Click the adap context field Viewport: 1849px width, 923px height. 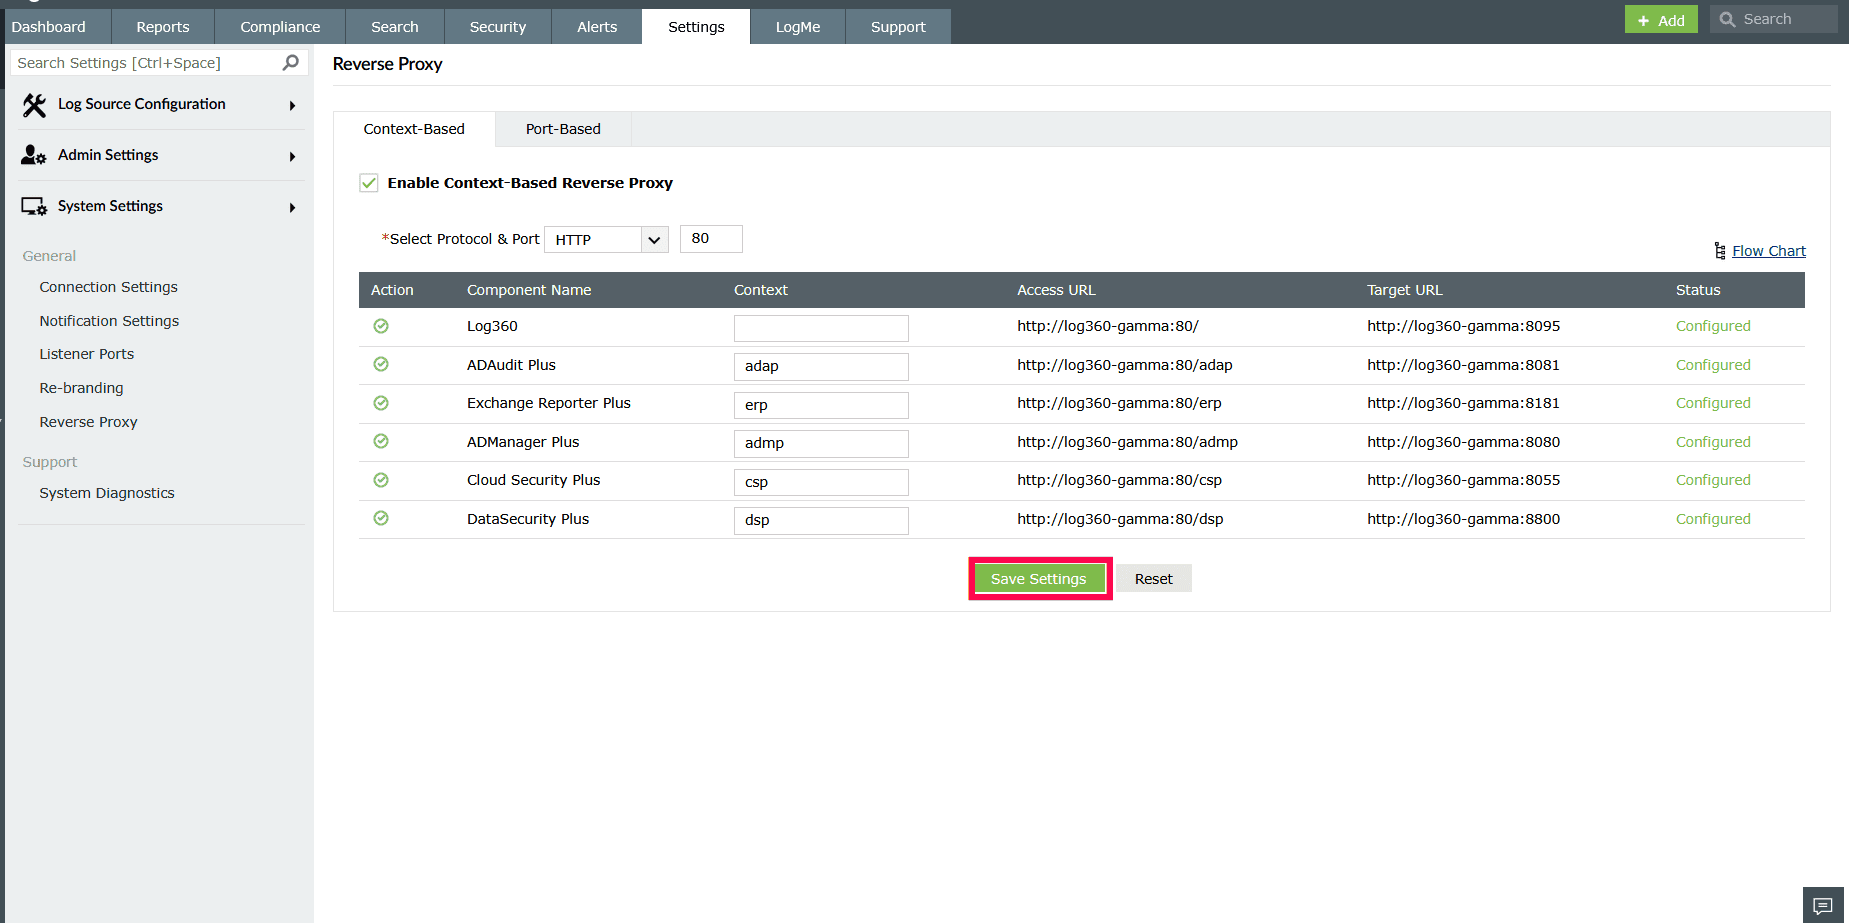(821, 367)
